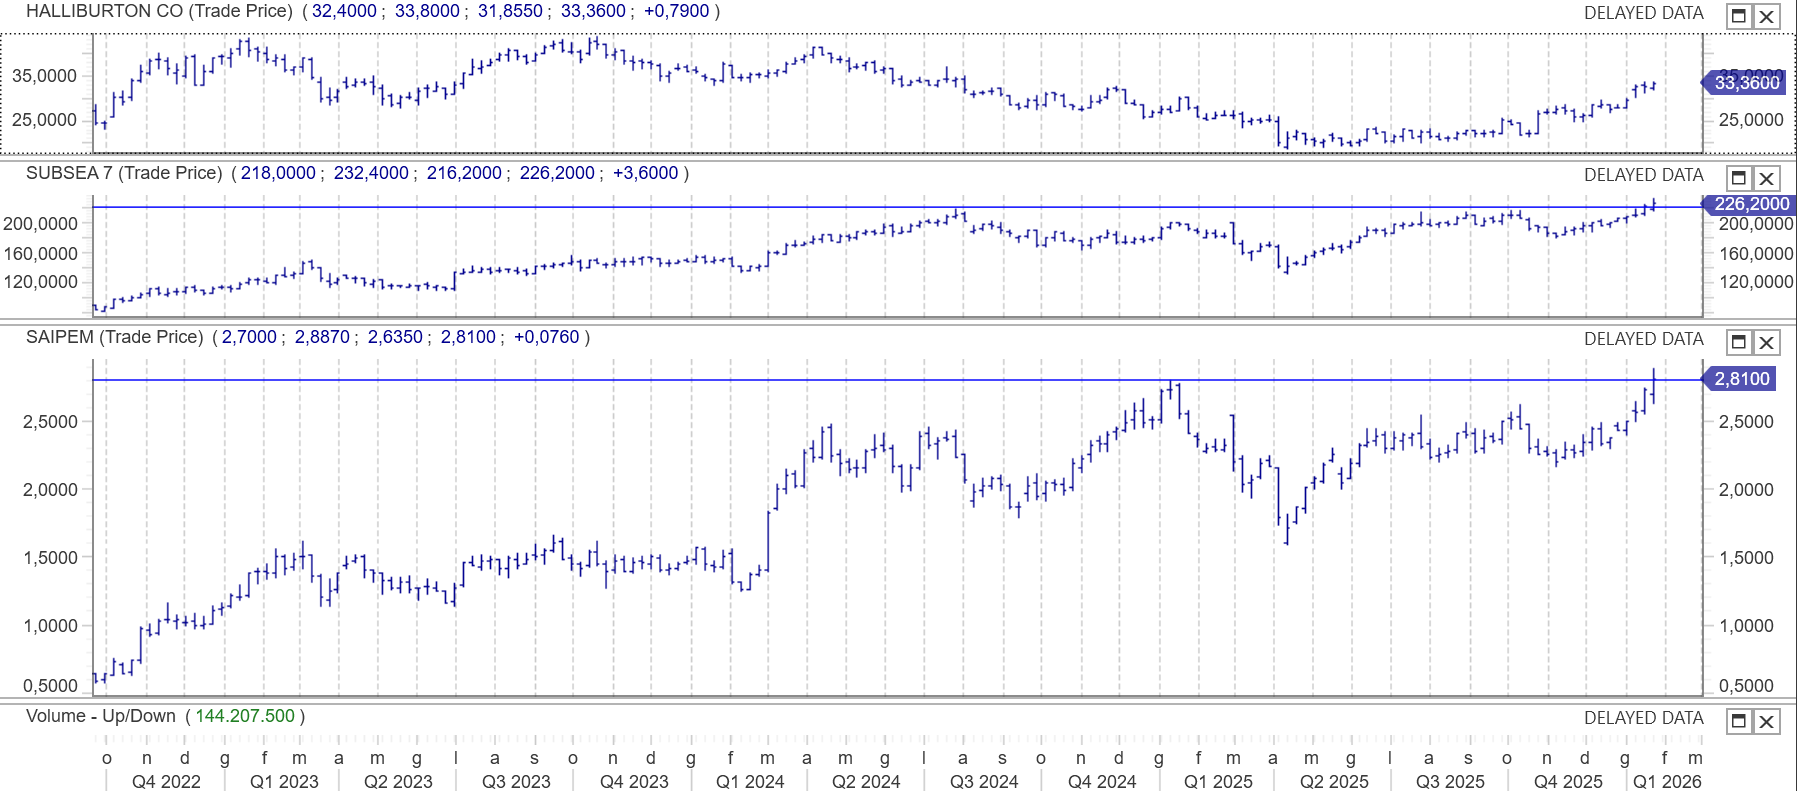The width and height of the screenshot is (1797, 791).
Task: Click DELAYED DATA label in Volume panel
Action: coord(1644,718)
